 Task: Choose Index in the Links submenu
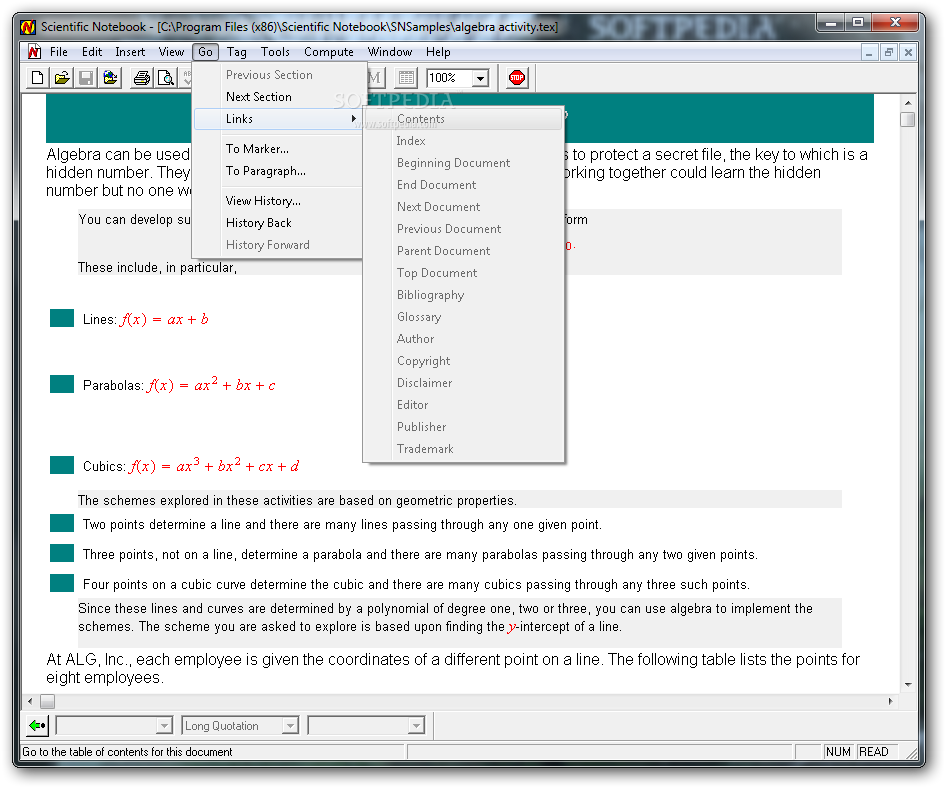(463, 141)
